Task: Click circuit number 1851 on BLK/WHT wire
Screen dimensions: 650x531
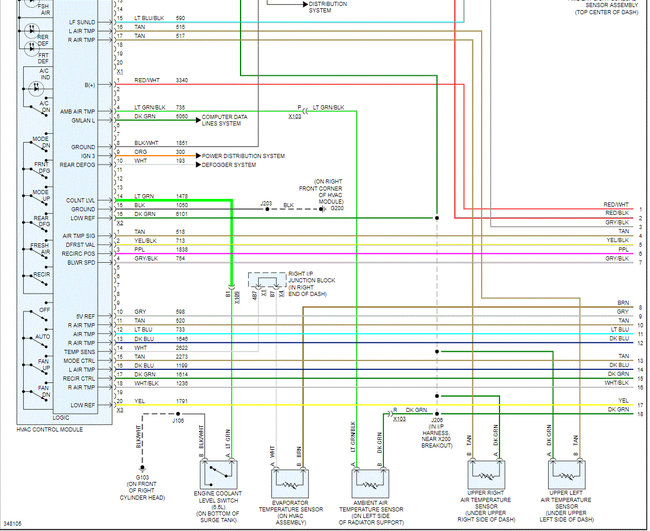Action: [182, 143]
